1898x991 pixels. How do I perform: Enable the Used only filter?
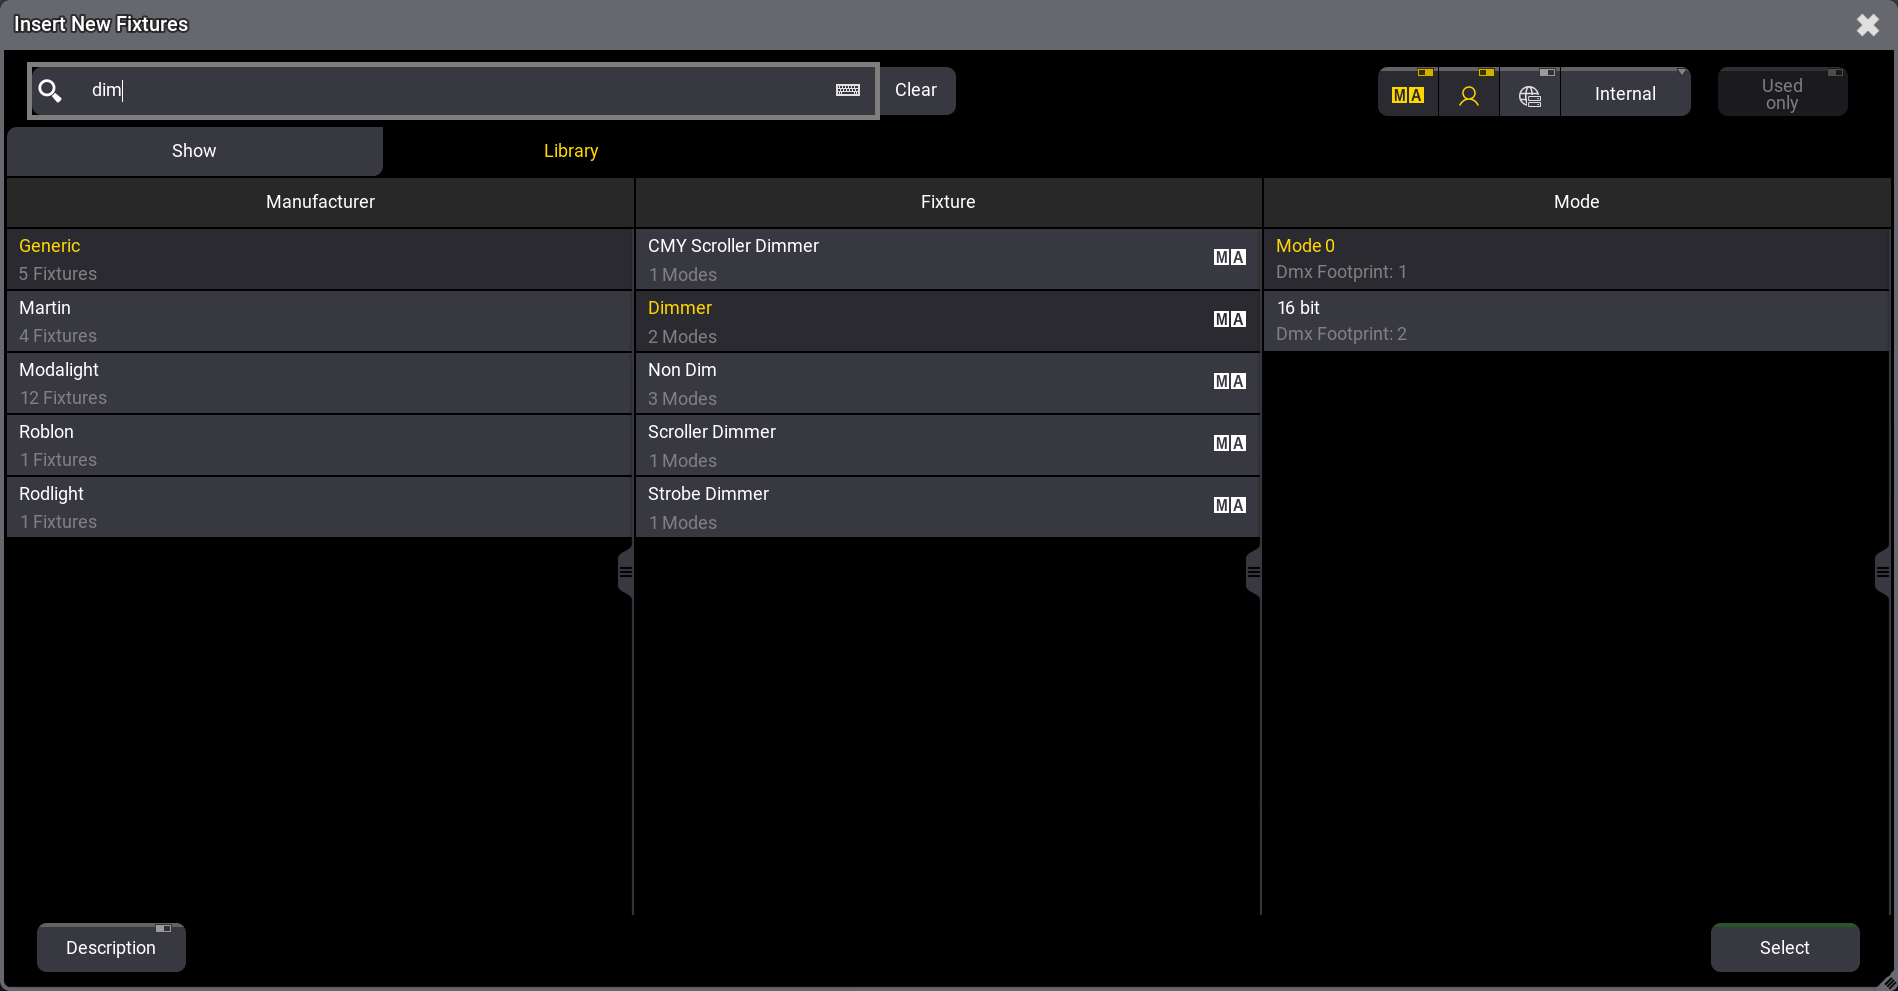1782,94
